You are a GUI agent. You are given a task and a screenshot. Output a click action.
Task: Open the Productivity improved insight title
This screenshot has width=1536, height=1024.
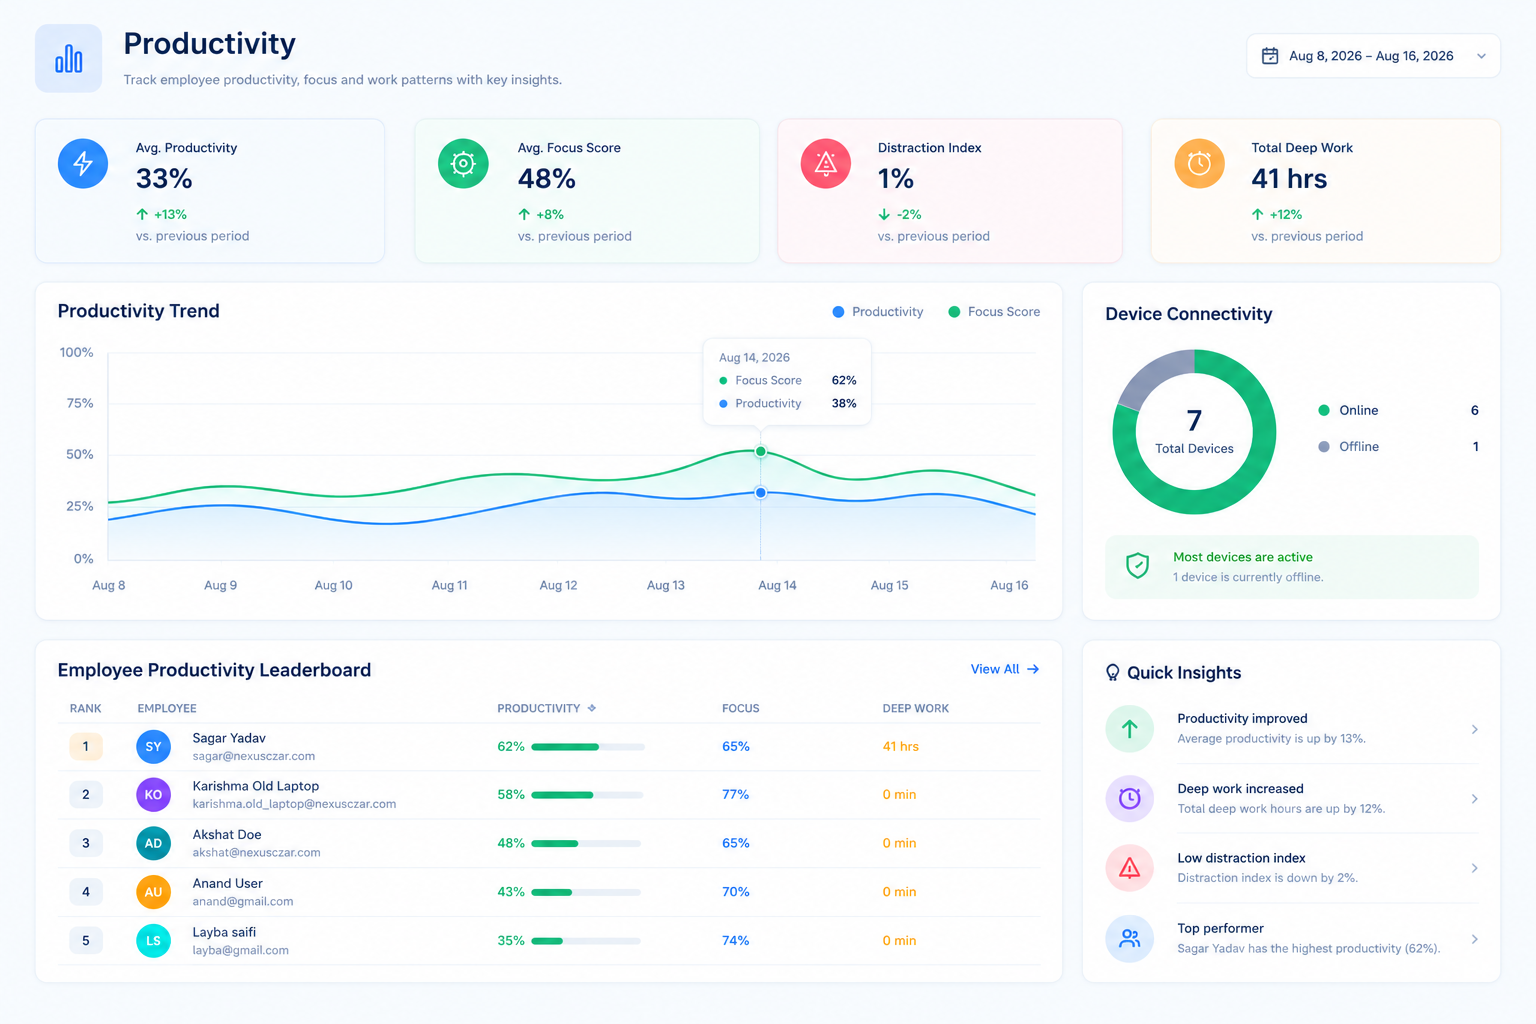point(1242,718)
